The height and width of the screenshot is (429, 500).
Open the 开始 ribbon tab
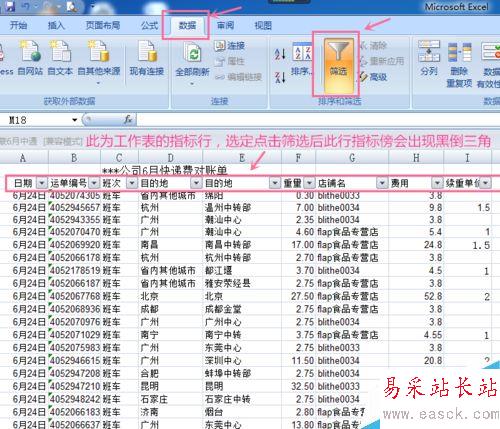tap(18, 25)
